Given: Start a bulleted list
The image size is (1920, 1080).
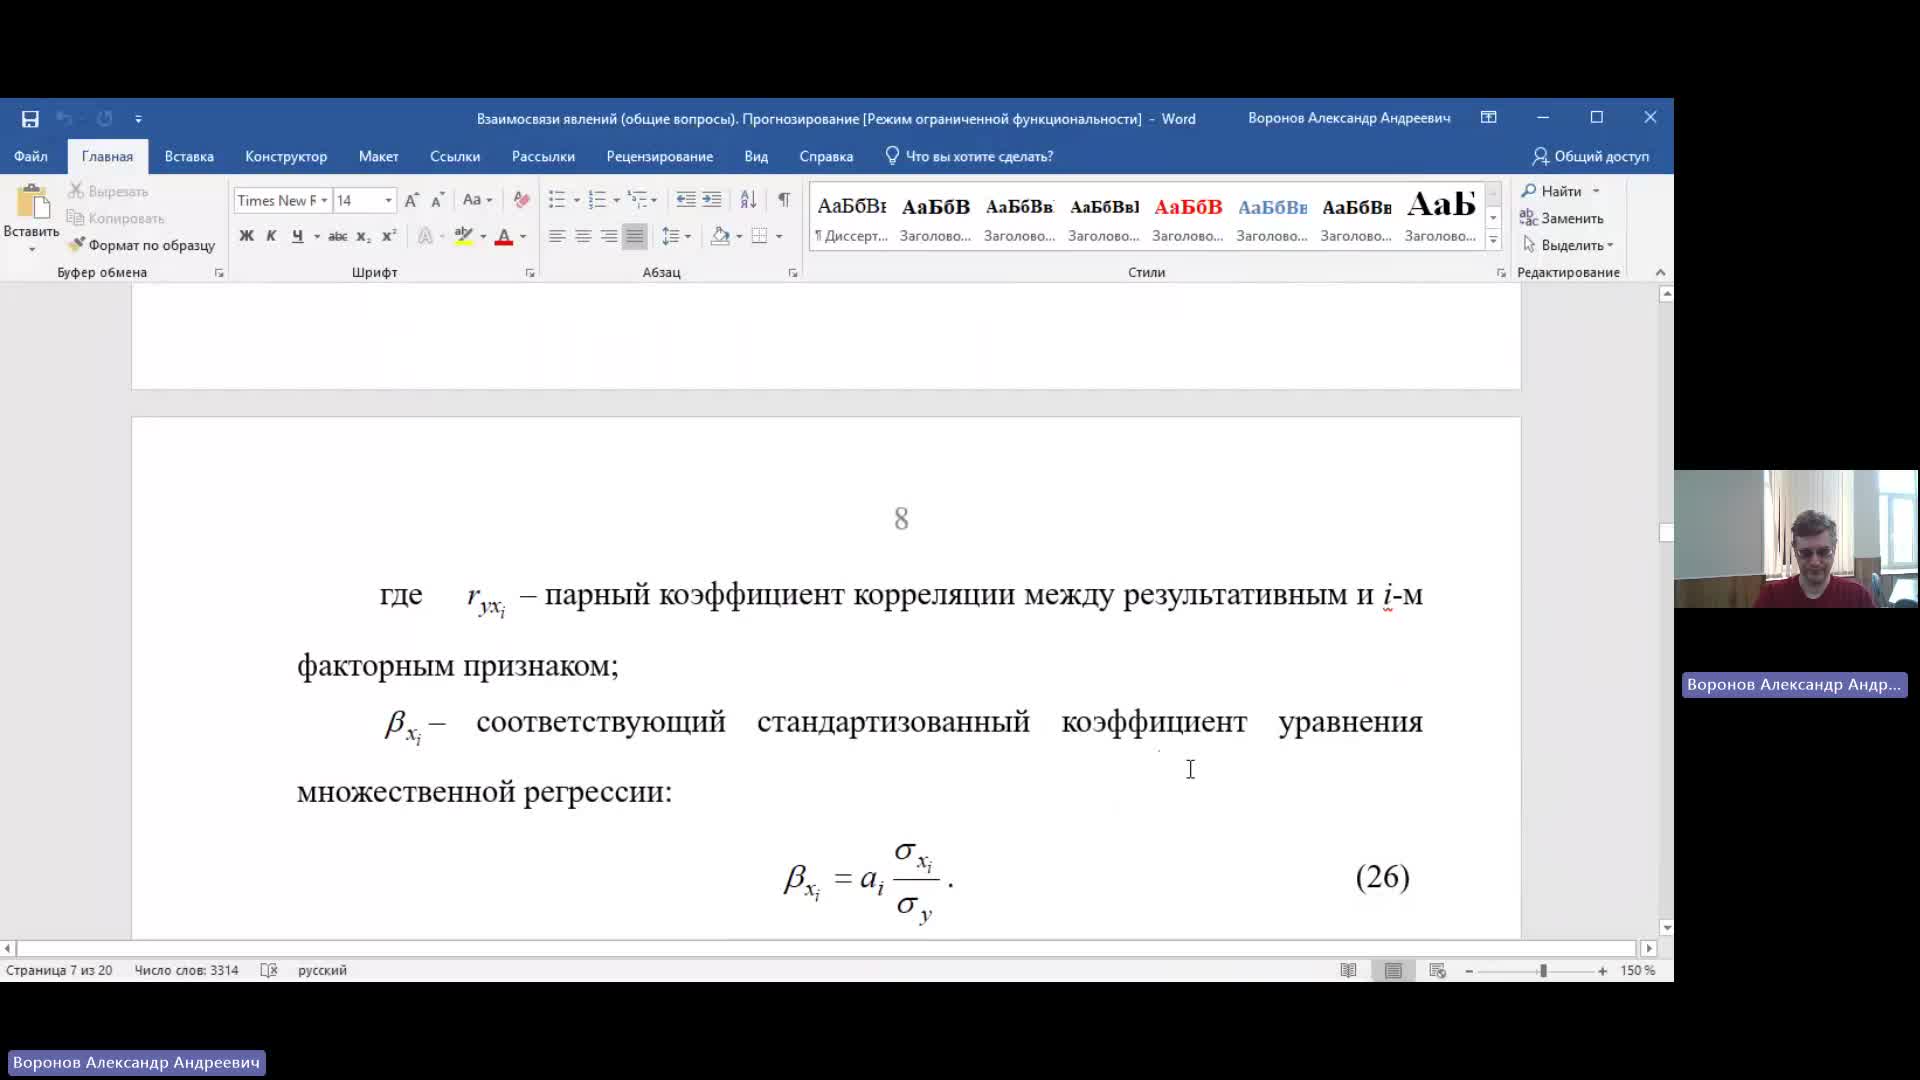Looking at the screenshot, I should click(557, 200).
